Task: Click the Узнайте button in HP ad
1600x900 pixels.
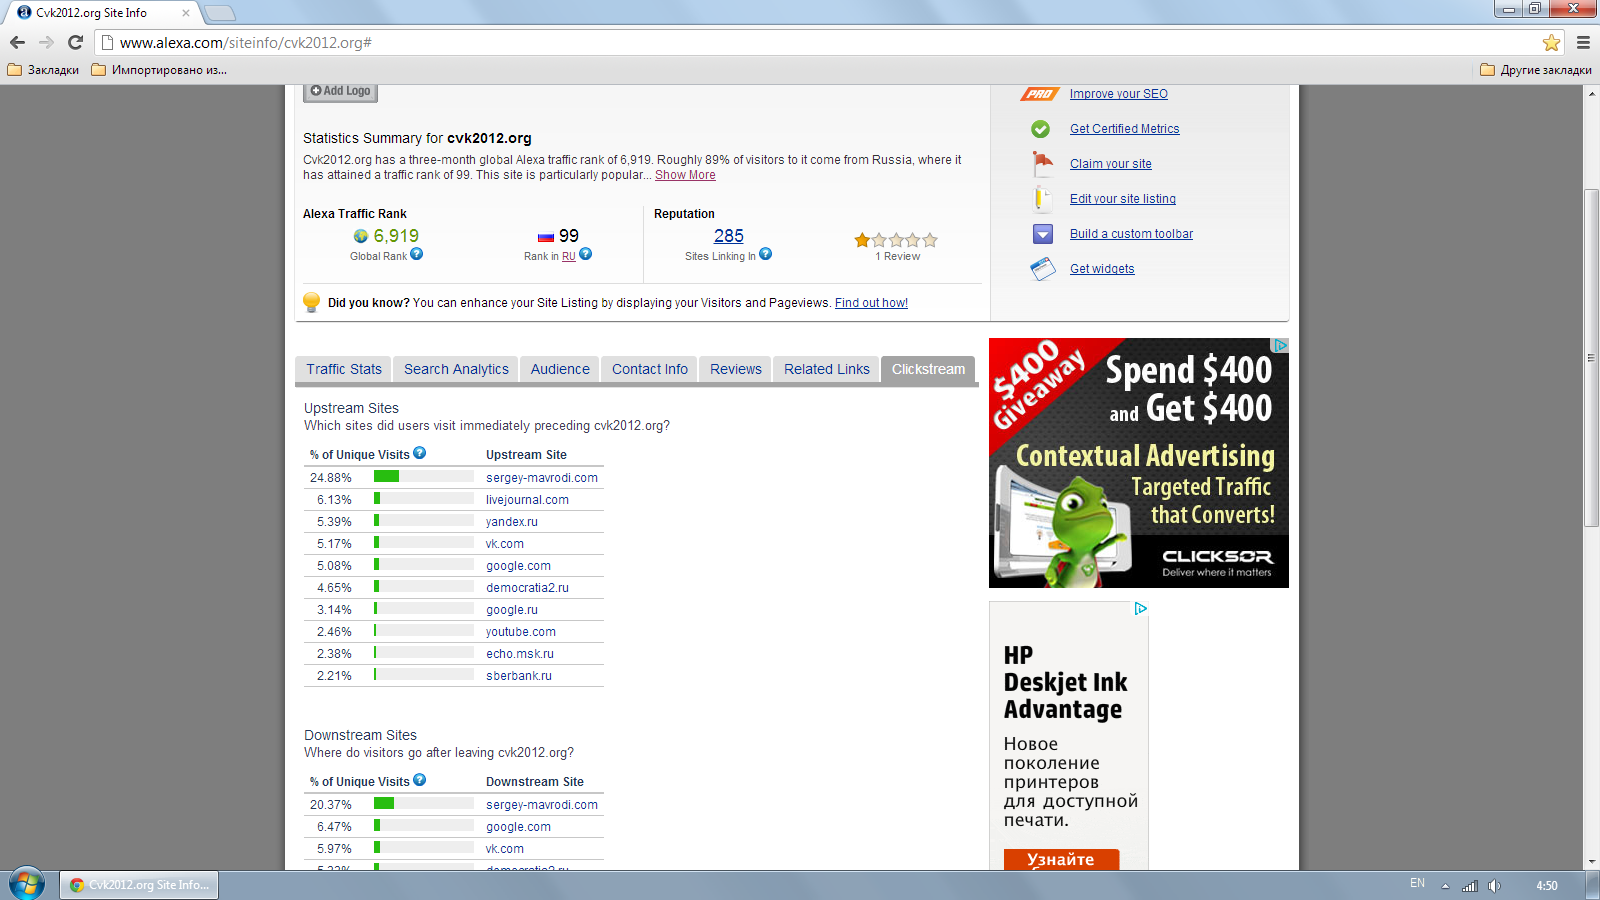Action: tap(1061, 859)
